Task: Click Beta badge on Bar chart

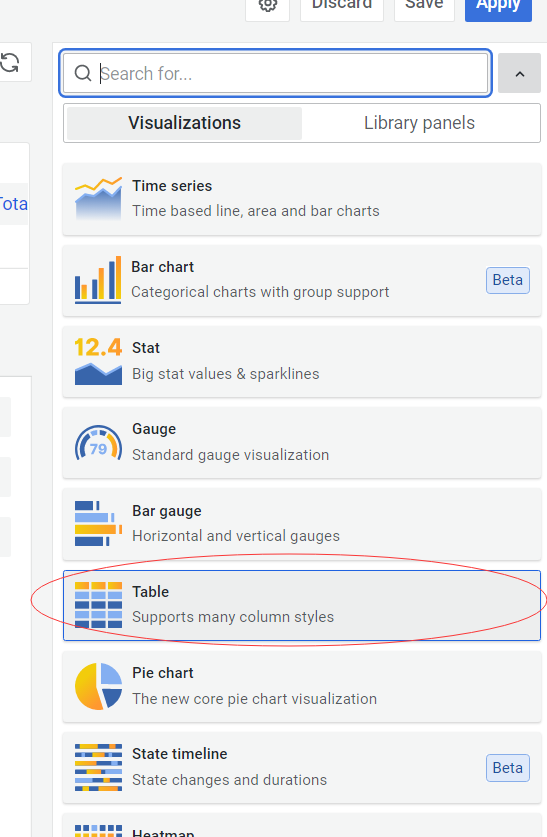Action: coord(508,280)
